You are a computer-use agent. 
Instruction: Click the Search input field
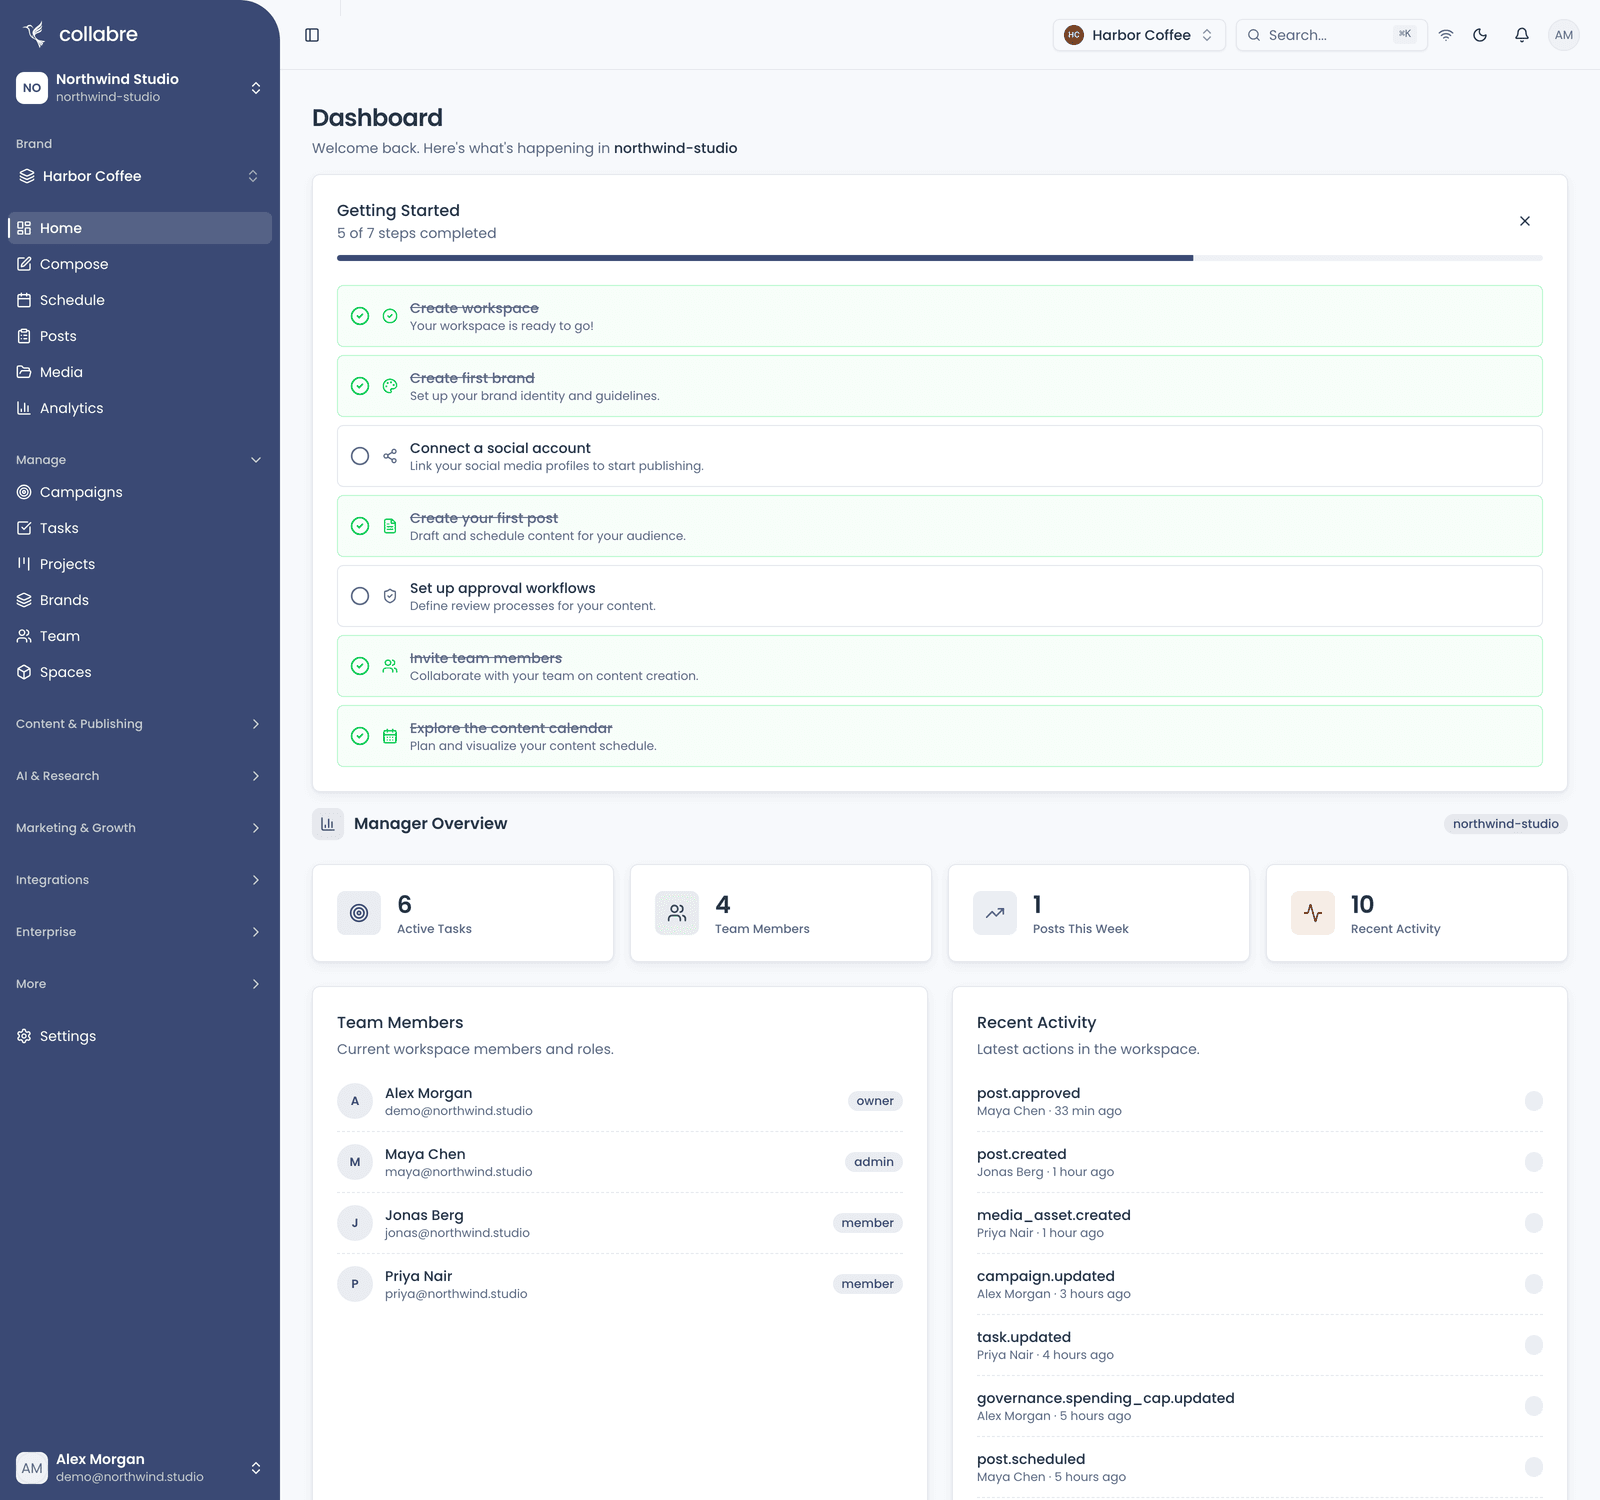(x=1331, y=35)
